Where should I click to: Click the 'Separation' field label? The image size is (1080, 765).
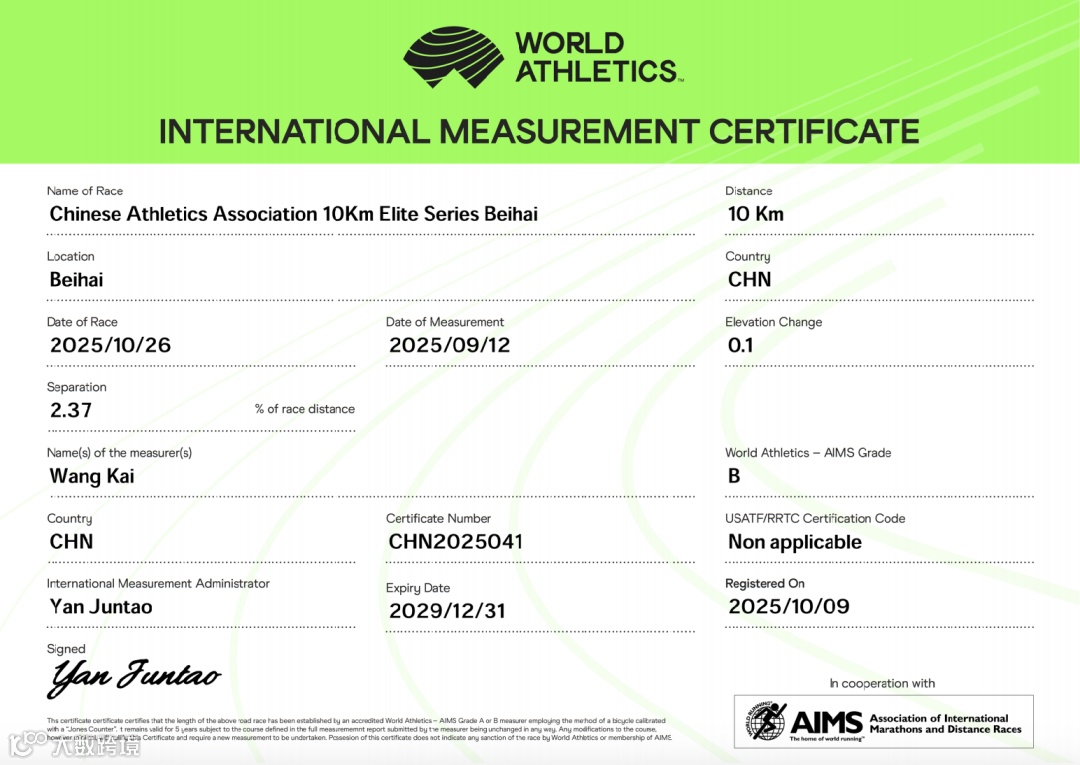tap(76, 387)
